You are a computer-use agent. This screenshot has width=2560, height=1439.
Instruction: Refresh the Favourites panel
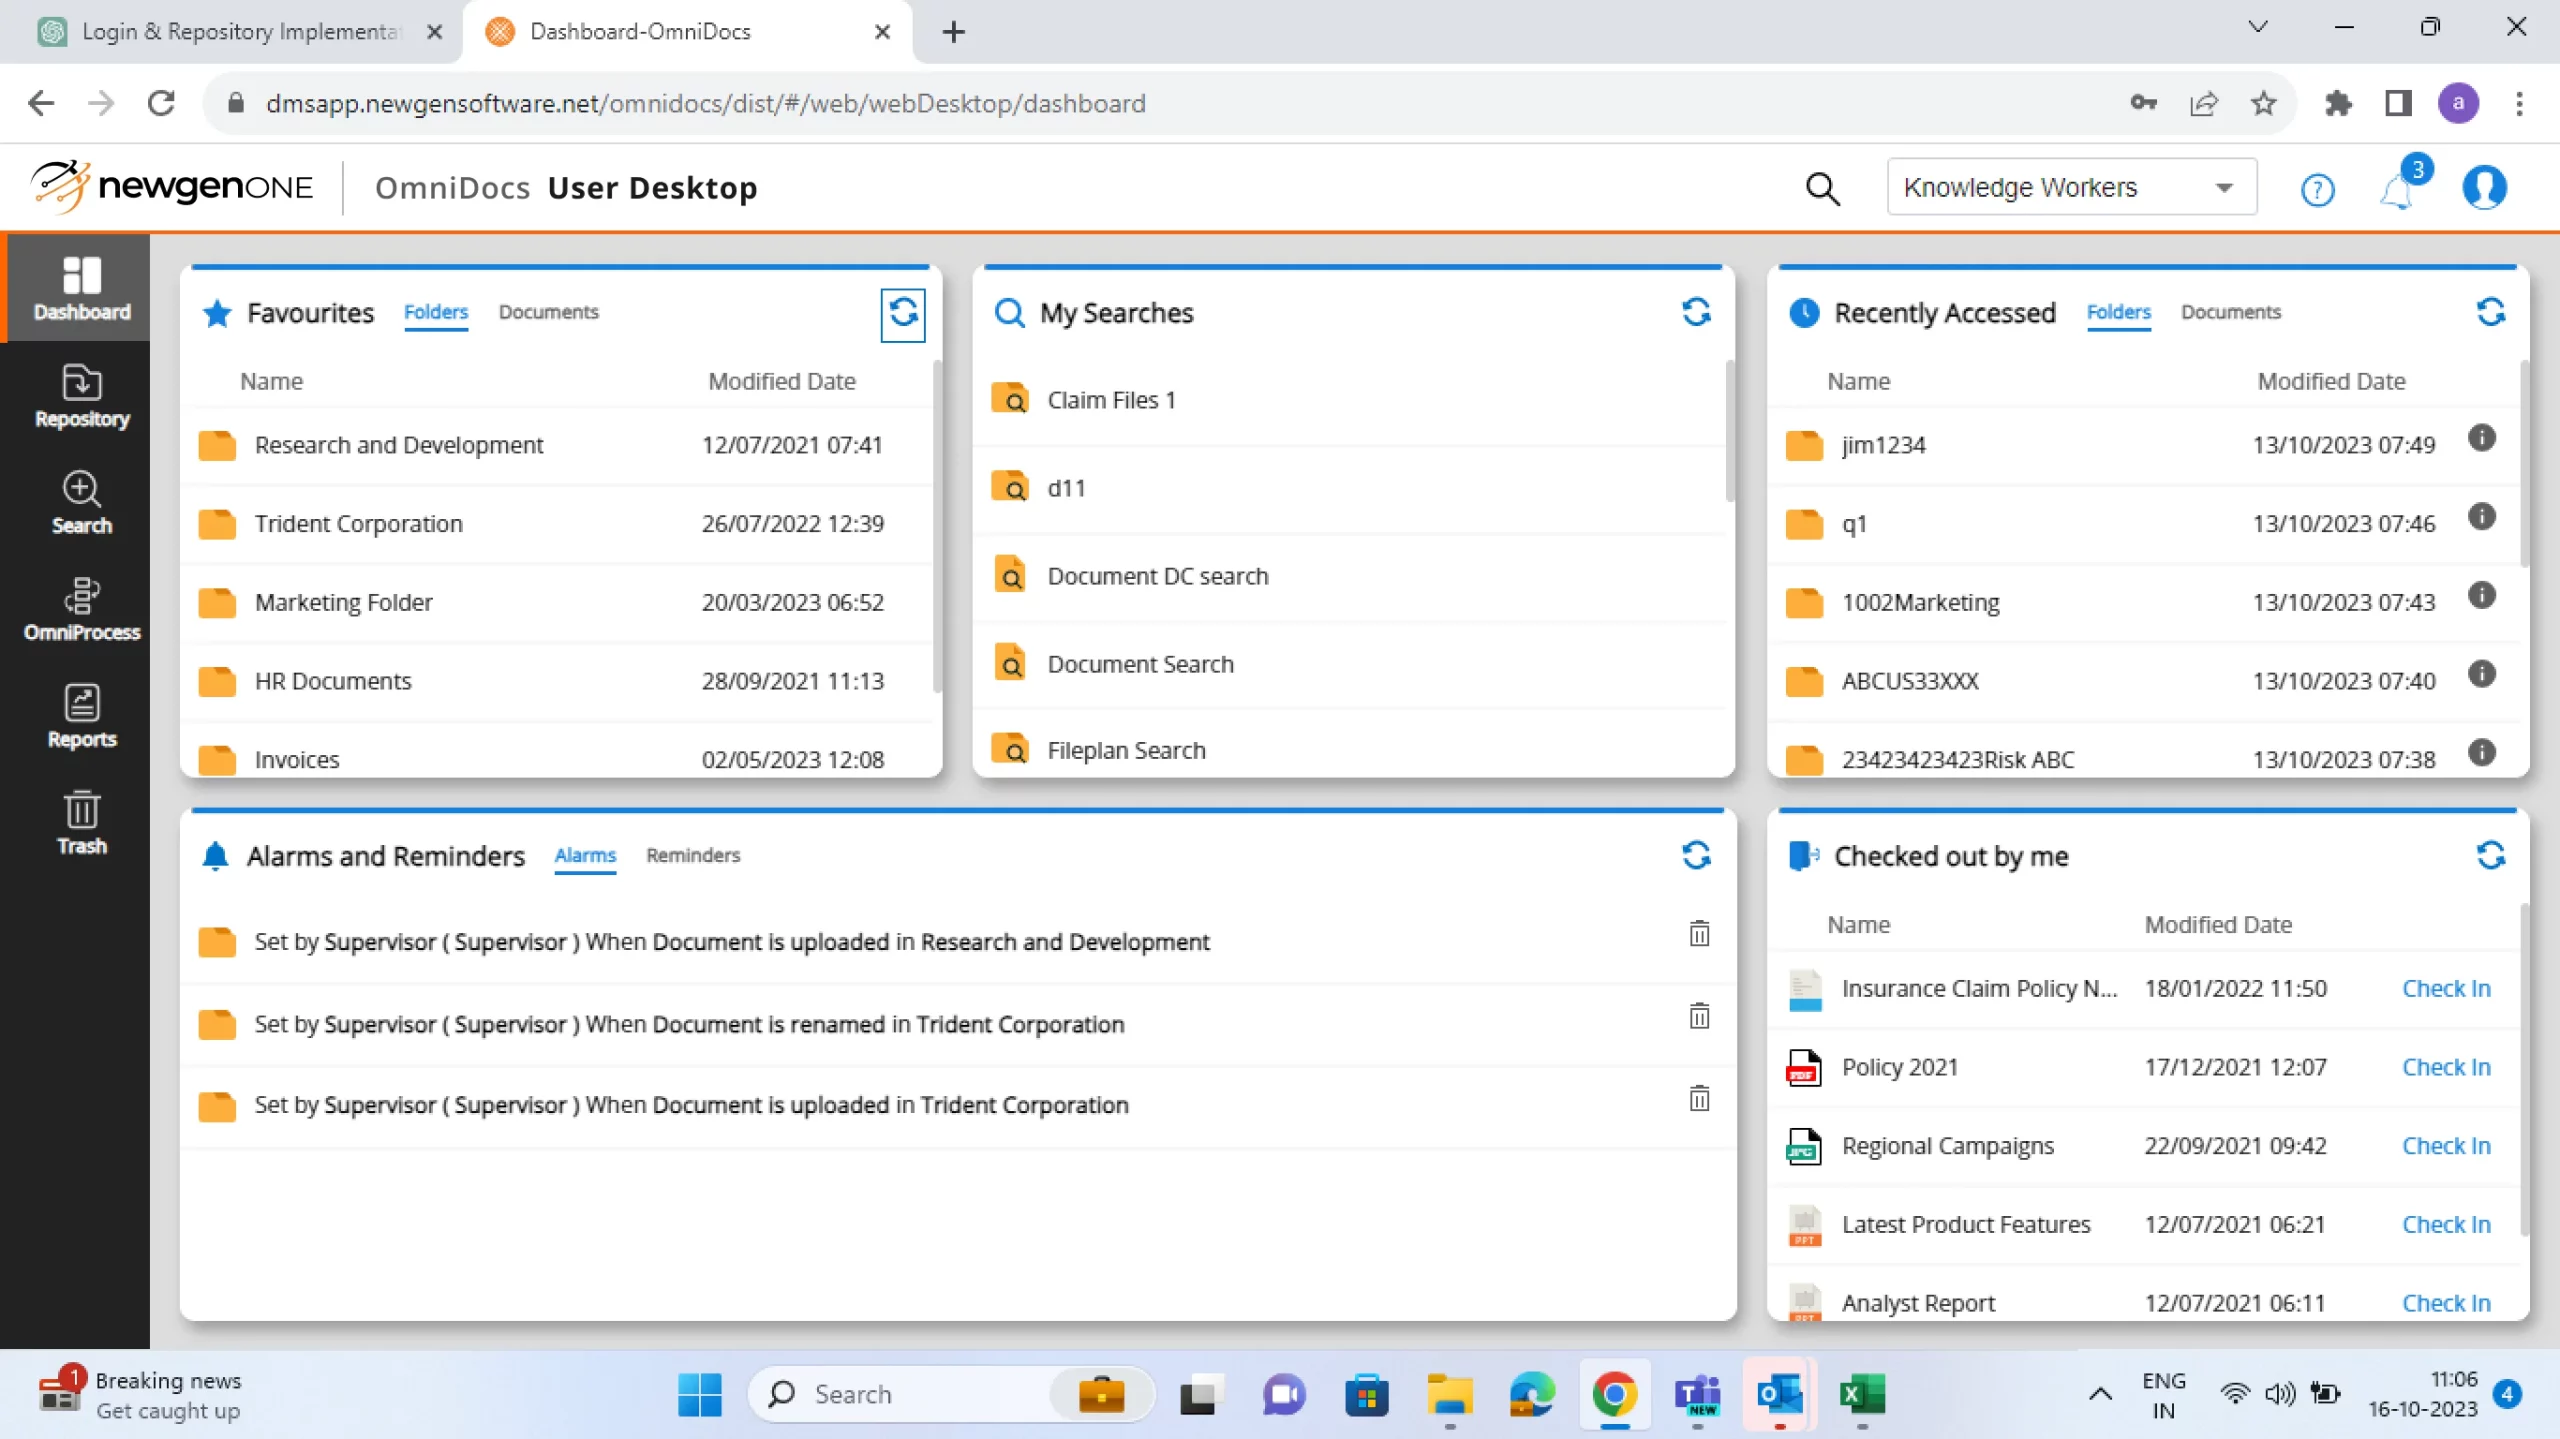[902, 314]
